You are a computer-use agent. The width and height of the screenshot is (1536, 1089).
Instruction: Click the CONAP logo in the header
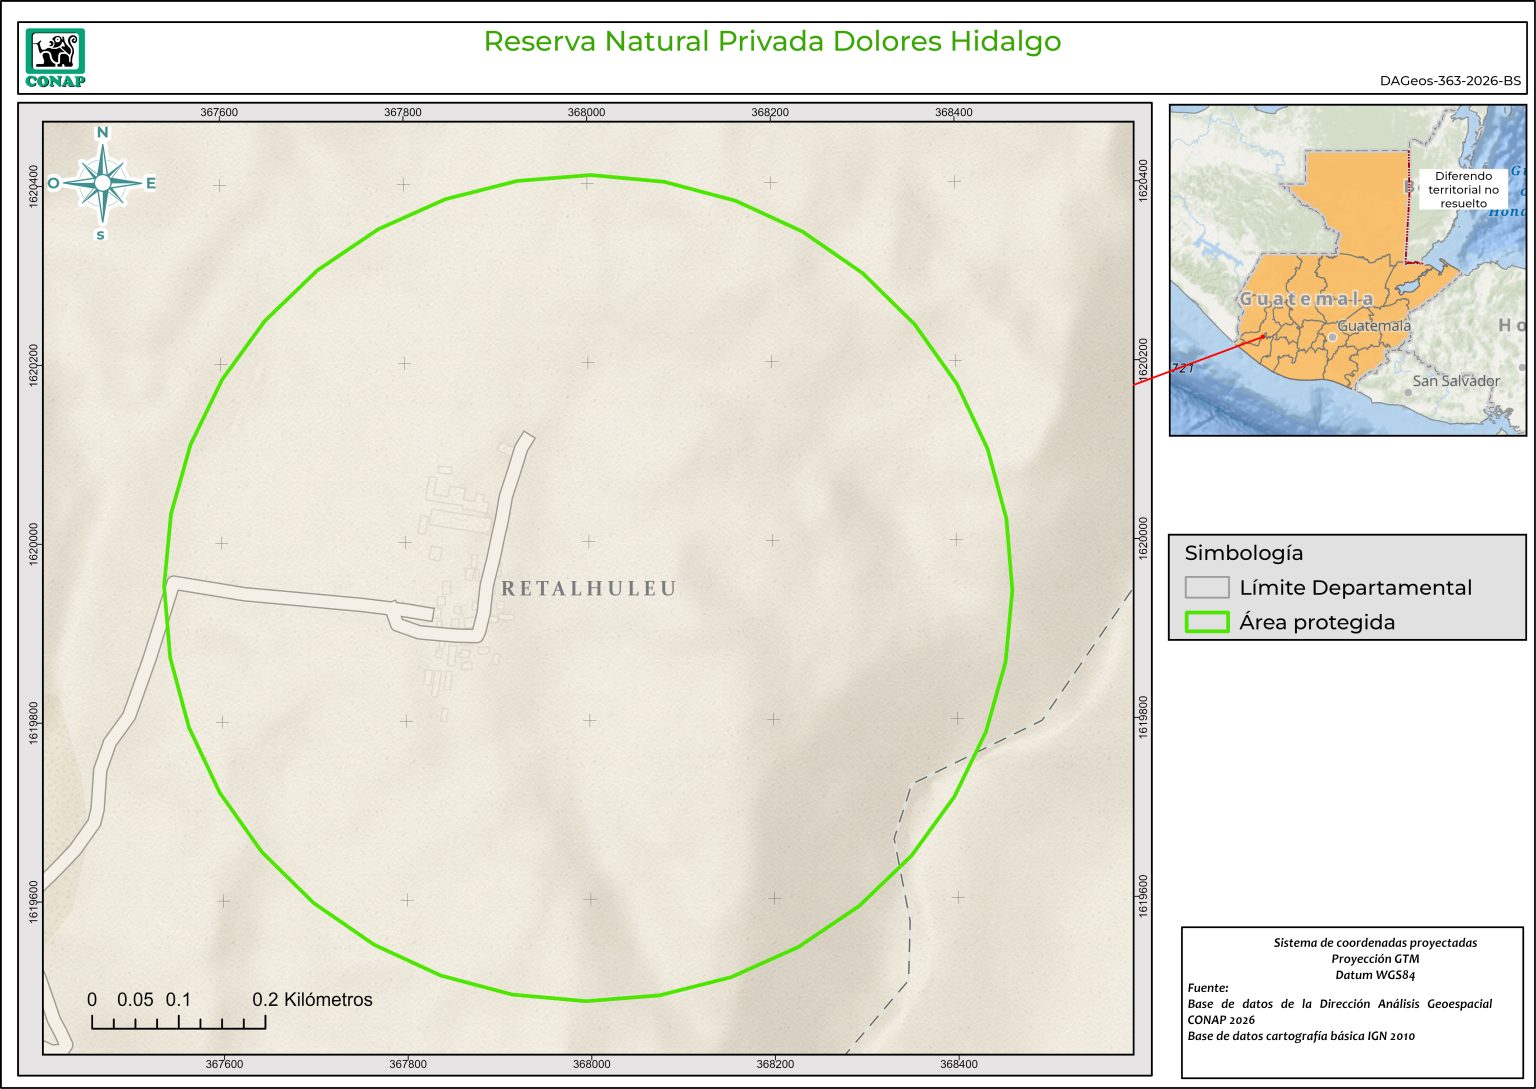pos(55,58)
